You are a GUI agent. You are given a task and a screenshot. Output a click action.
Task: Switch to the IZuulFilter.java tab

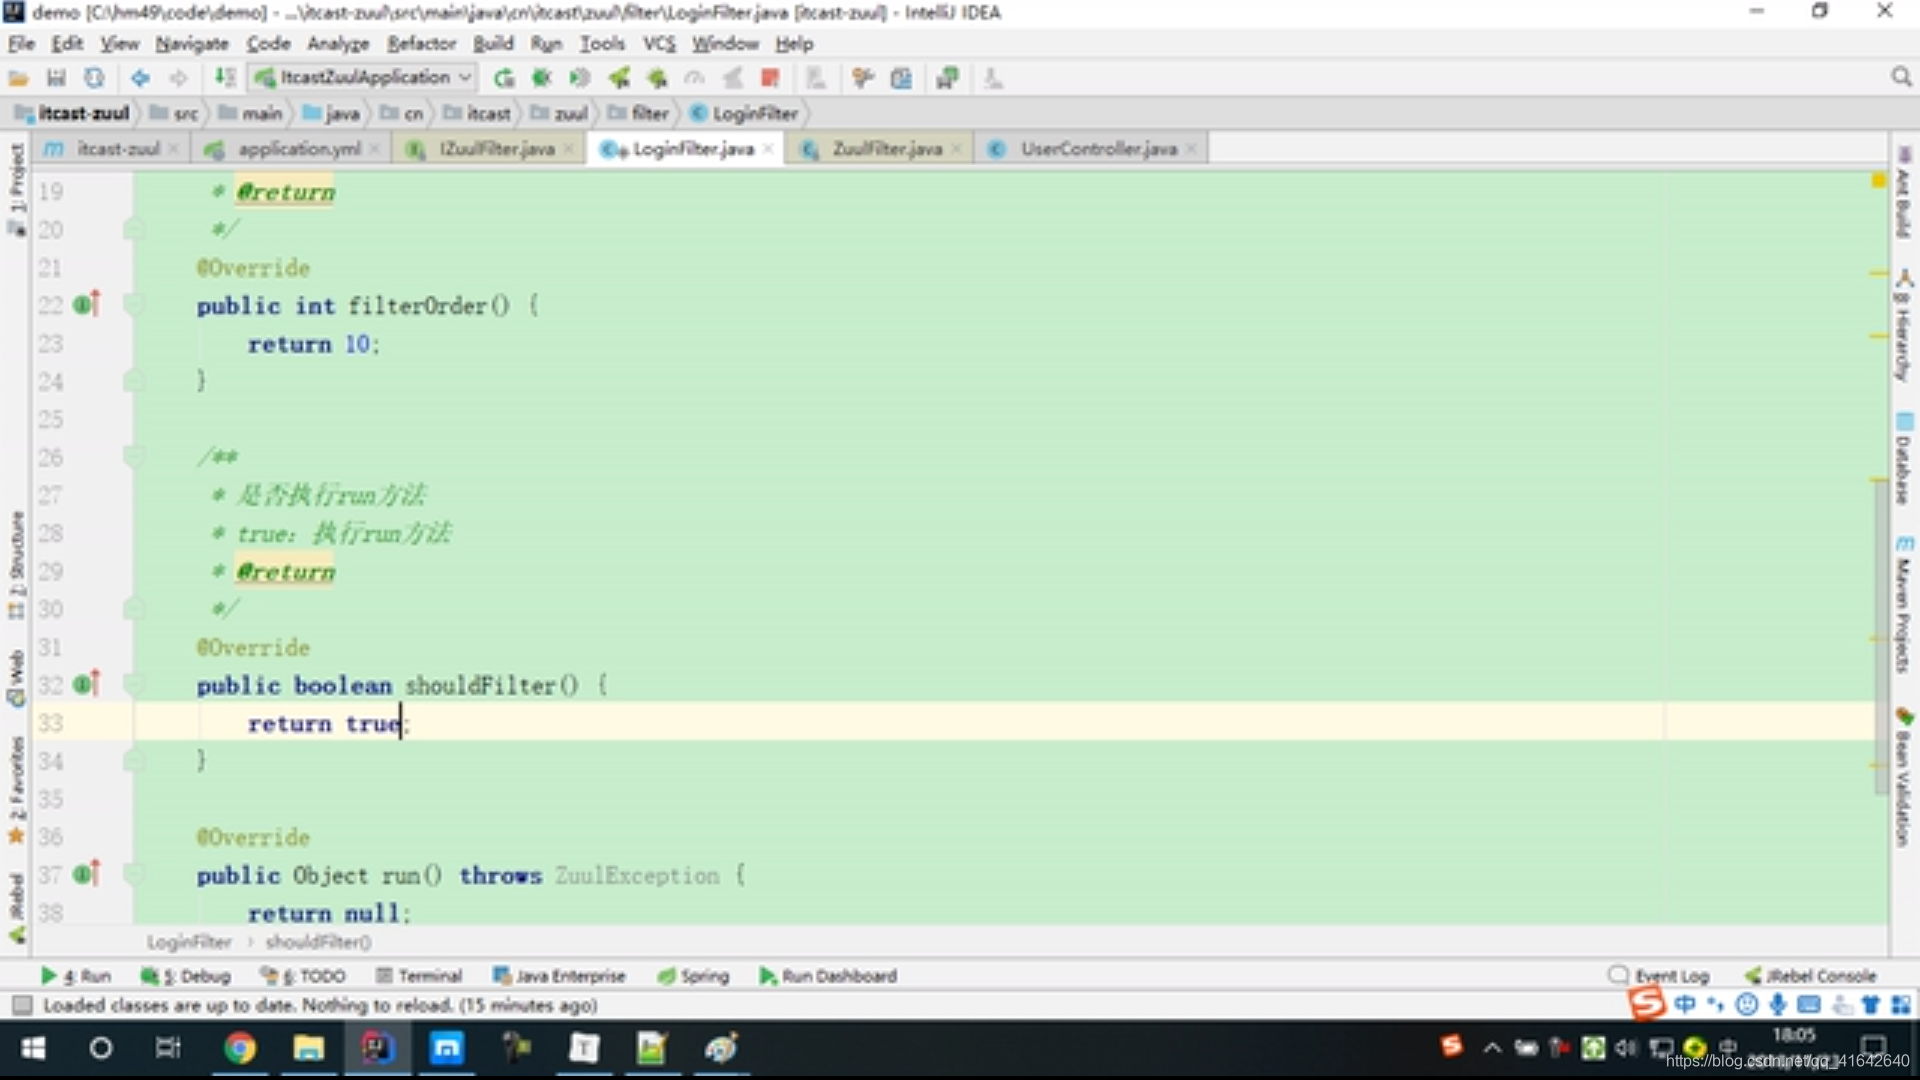(x=490, y=149)
